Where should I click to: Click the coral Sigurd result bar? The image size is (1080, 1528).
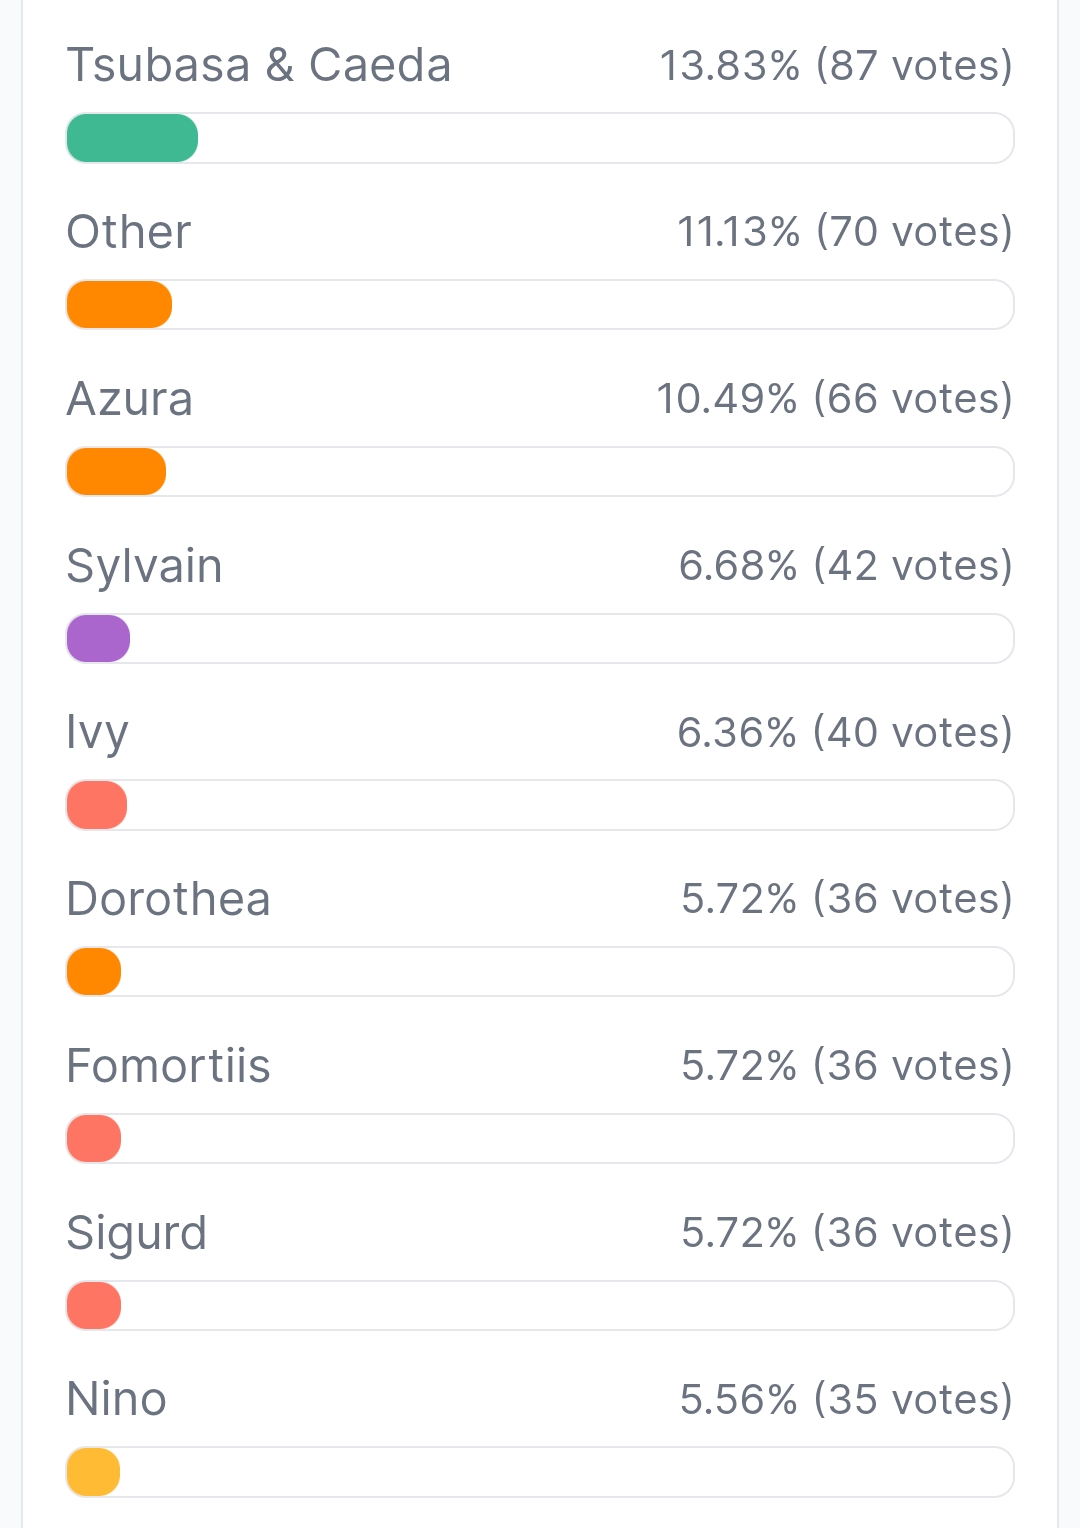coord(94,1306)
